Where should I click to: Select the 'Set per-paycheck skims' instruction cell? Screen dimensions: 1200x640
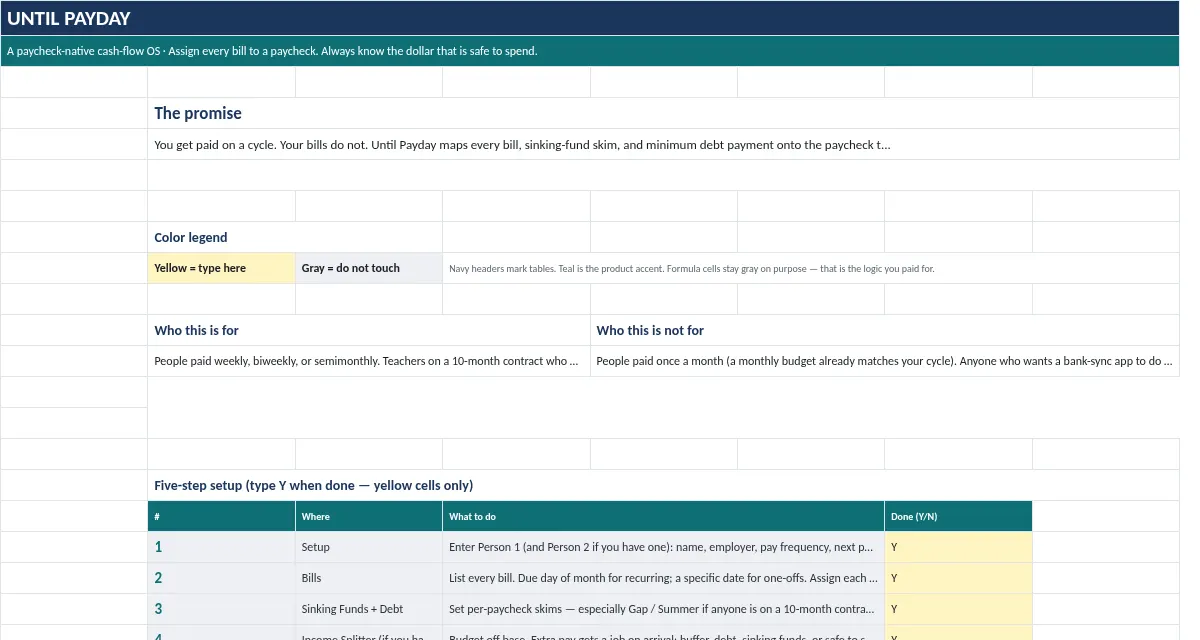(664, 609)
